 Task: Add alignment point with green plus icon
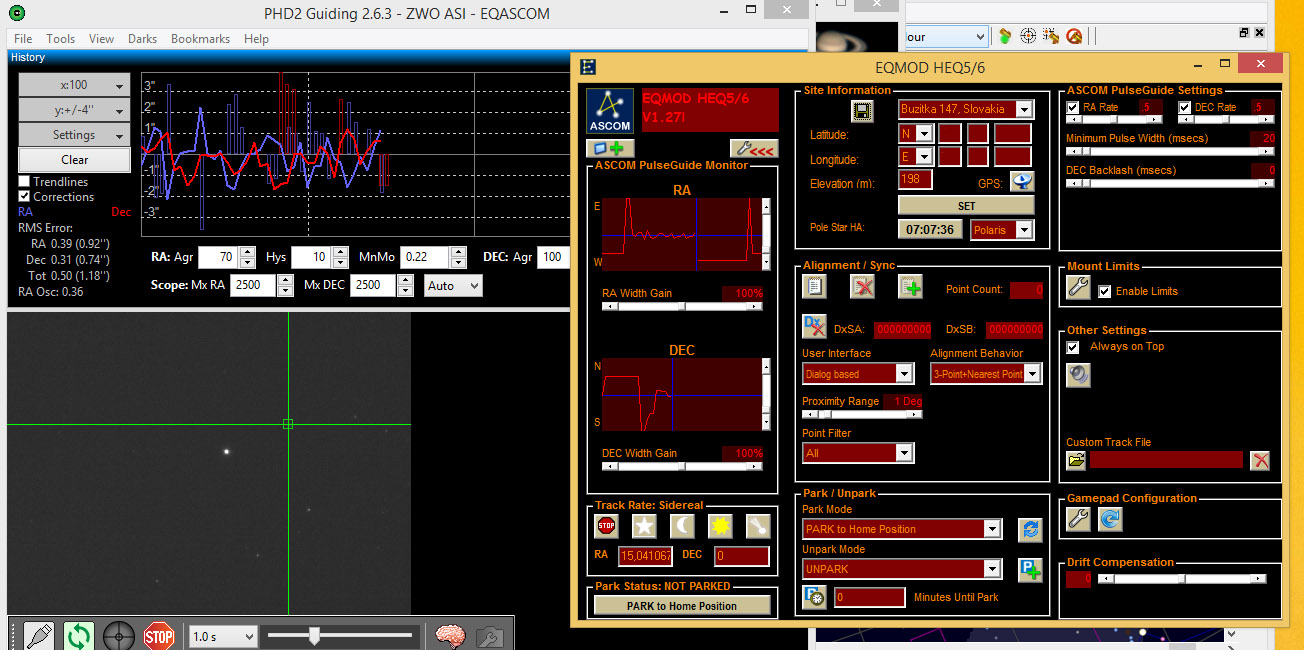point(910,287)
